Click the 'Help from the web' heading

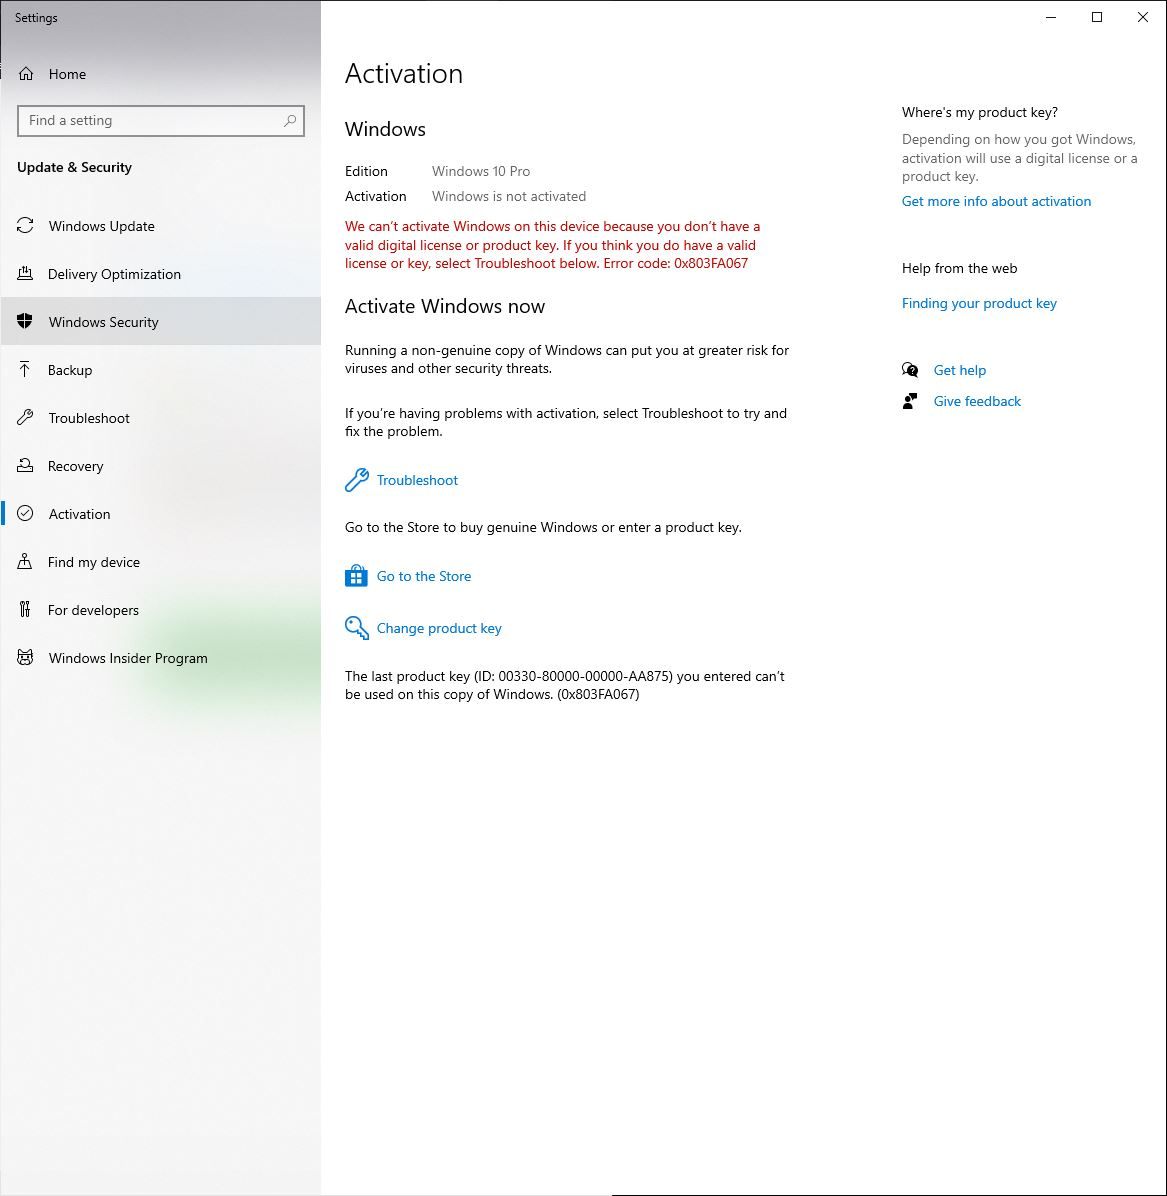(960, 268)
